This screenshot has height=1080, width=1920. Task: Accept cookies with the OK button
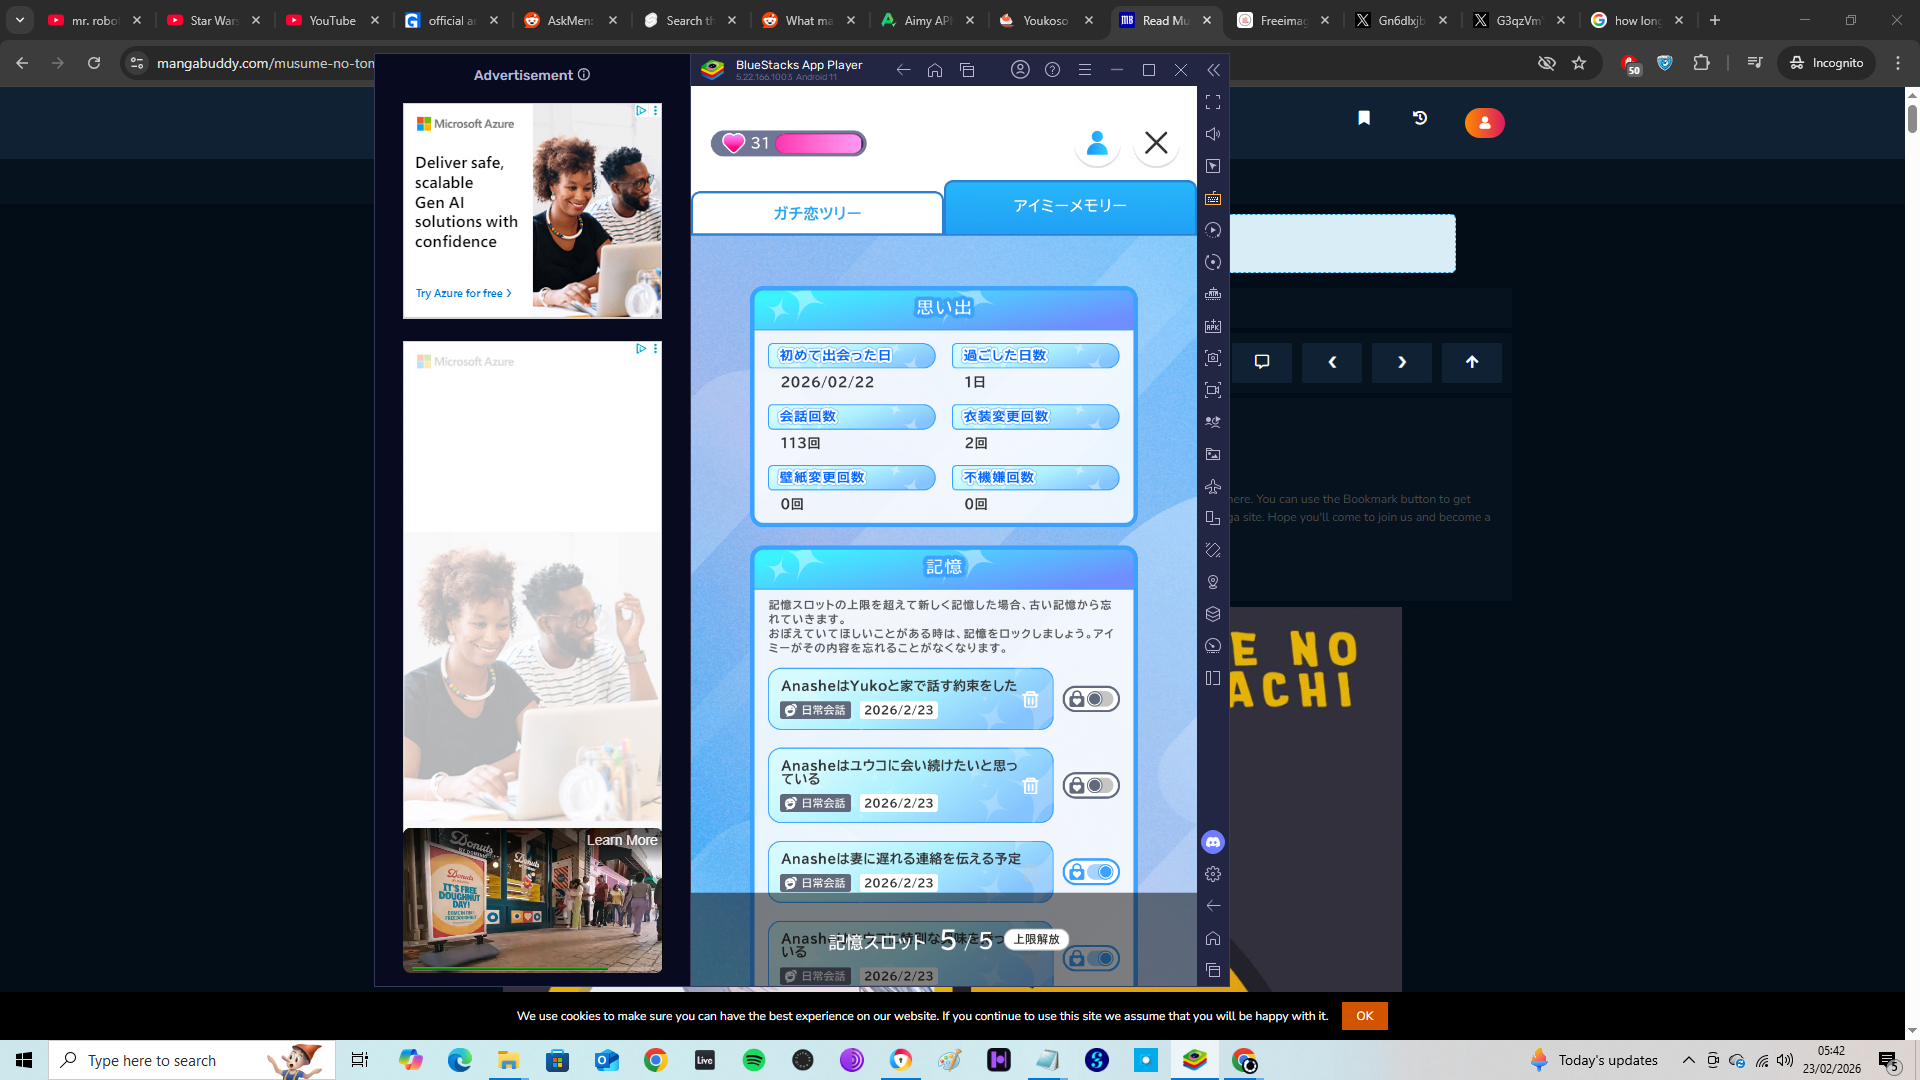[1365, 1016]
